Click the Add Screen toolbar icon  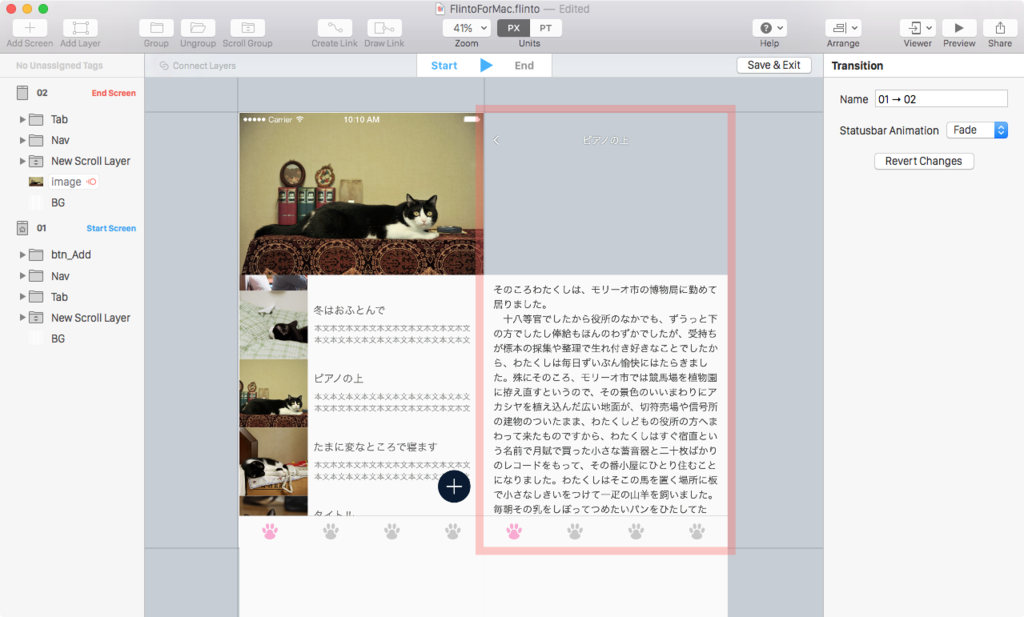(30, 28)
